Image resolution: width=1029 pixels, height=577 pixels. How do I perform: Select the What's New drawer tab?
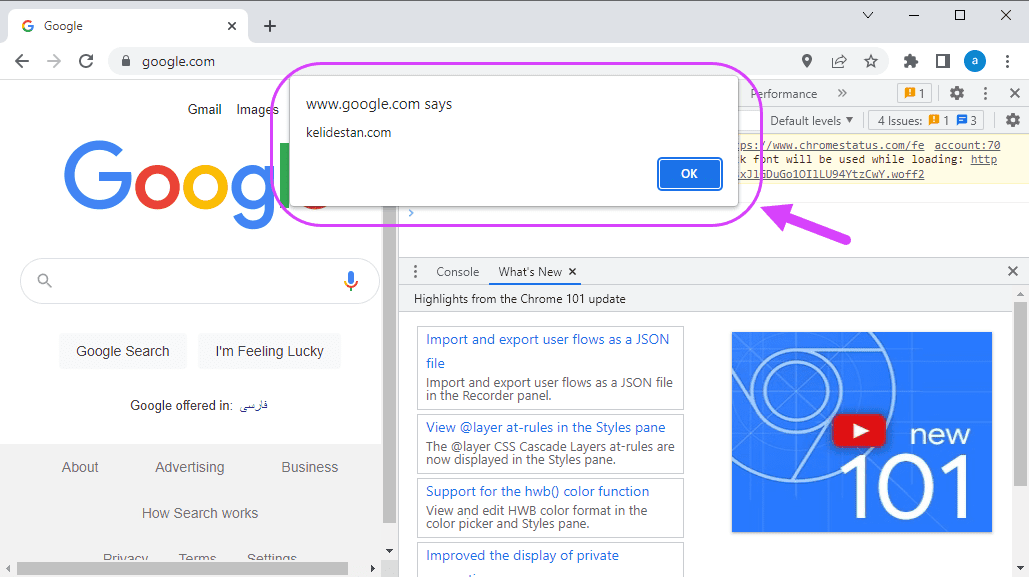(x=530, y=272)
